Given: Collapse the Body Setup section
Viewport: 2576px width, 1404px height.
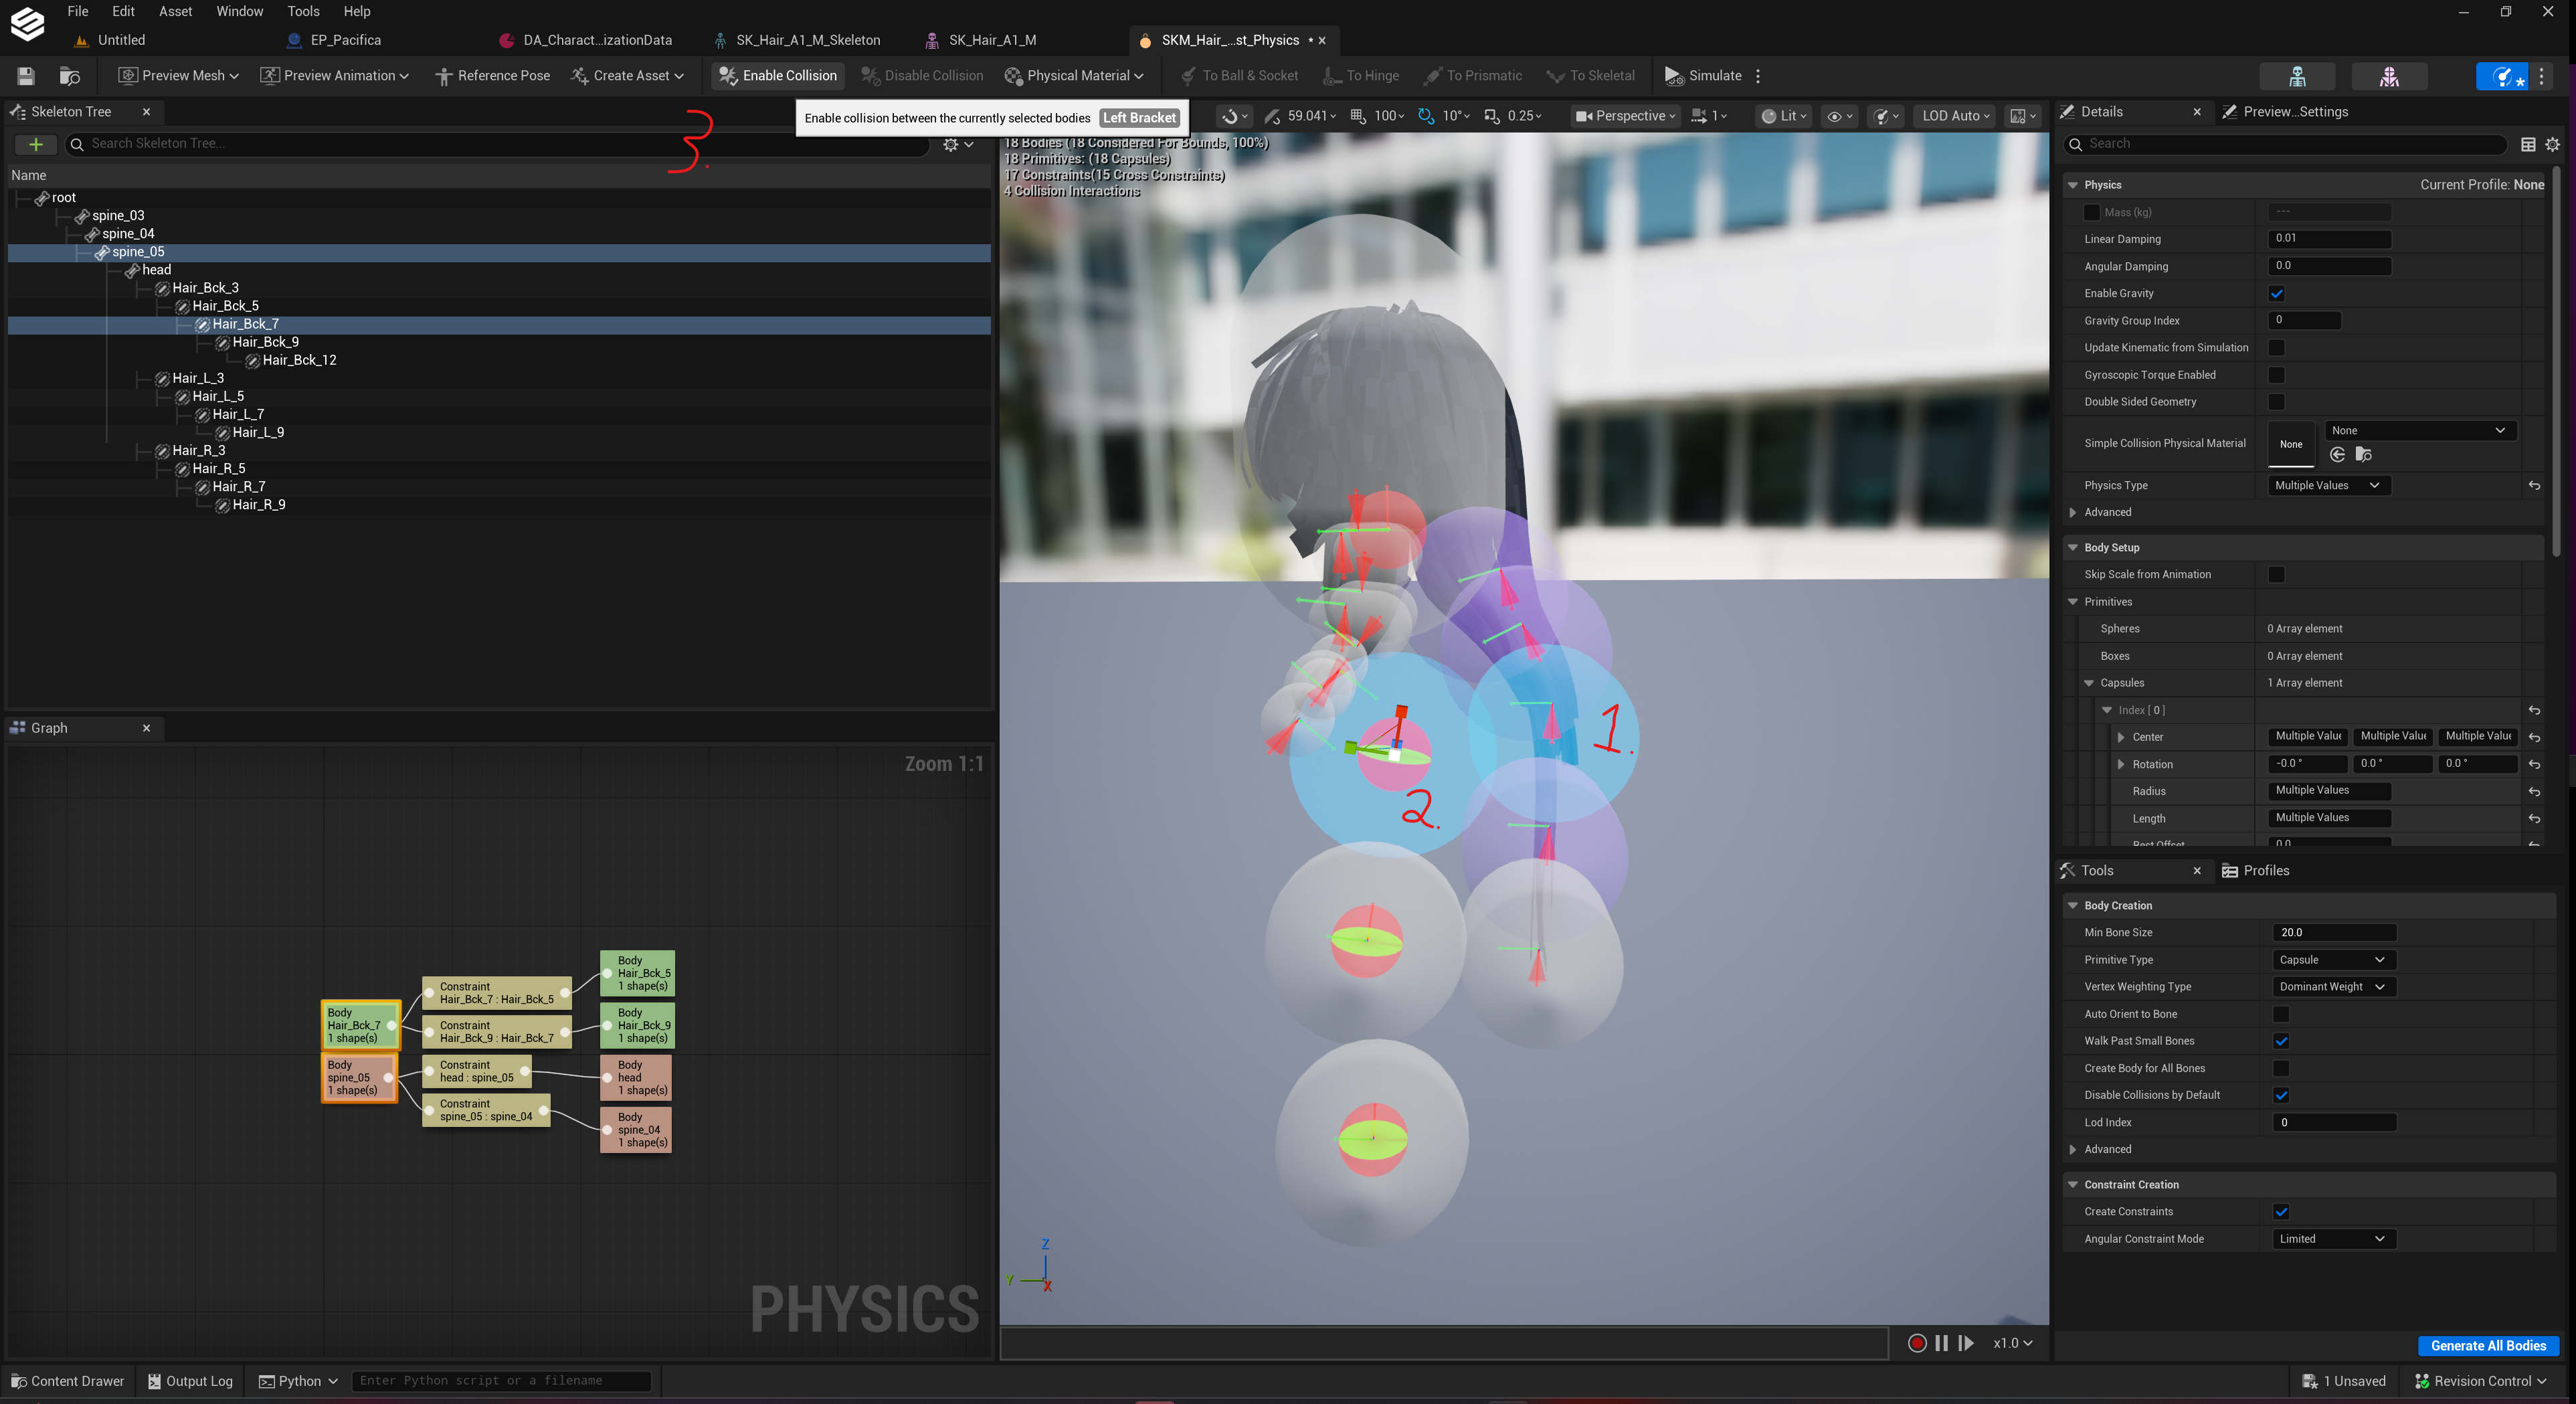Looking at the screenshot, I should click(2073, 548).
